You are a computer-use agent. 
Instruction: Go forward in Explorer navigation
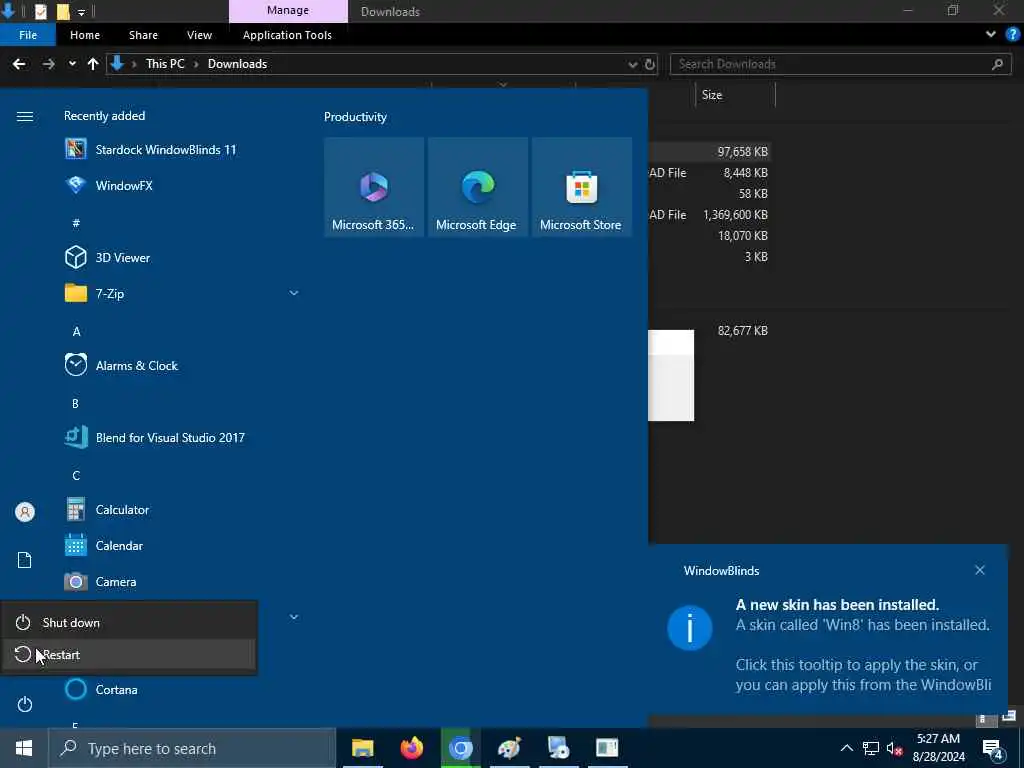point(48,64)
